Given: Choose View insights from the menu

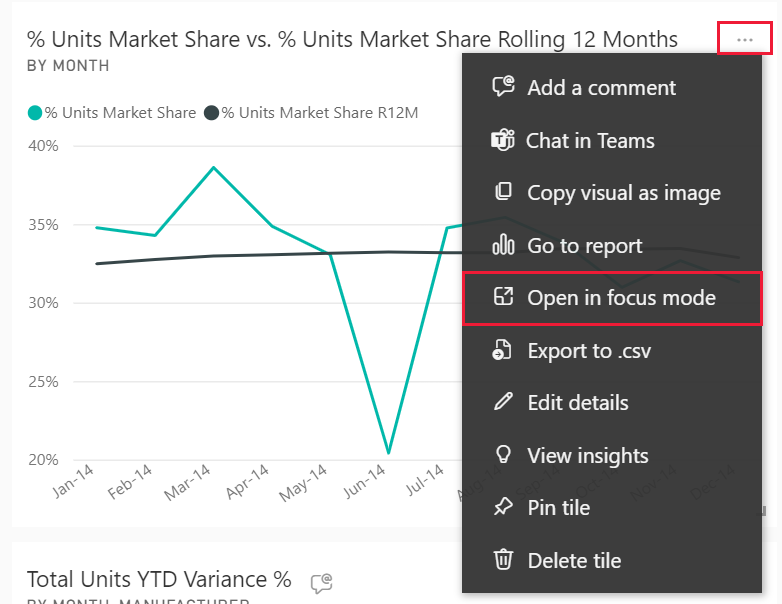Looking at the screenshot, I should pyautogui.click(x=588, y=456).
